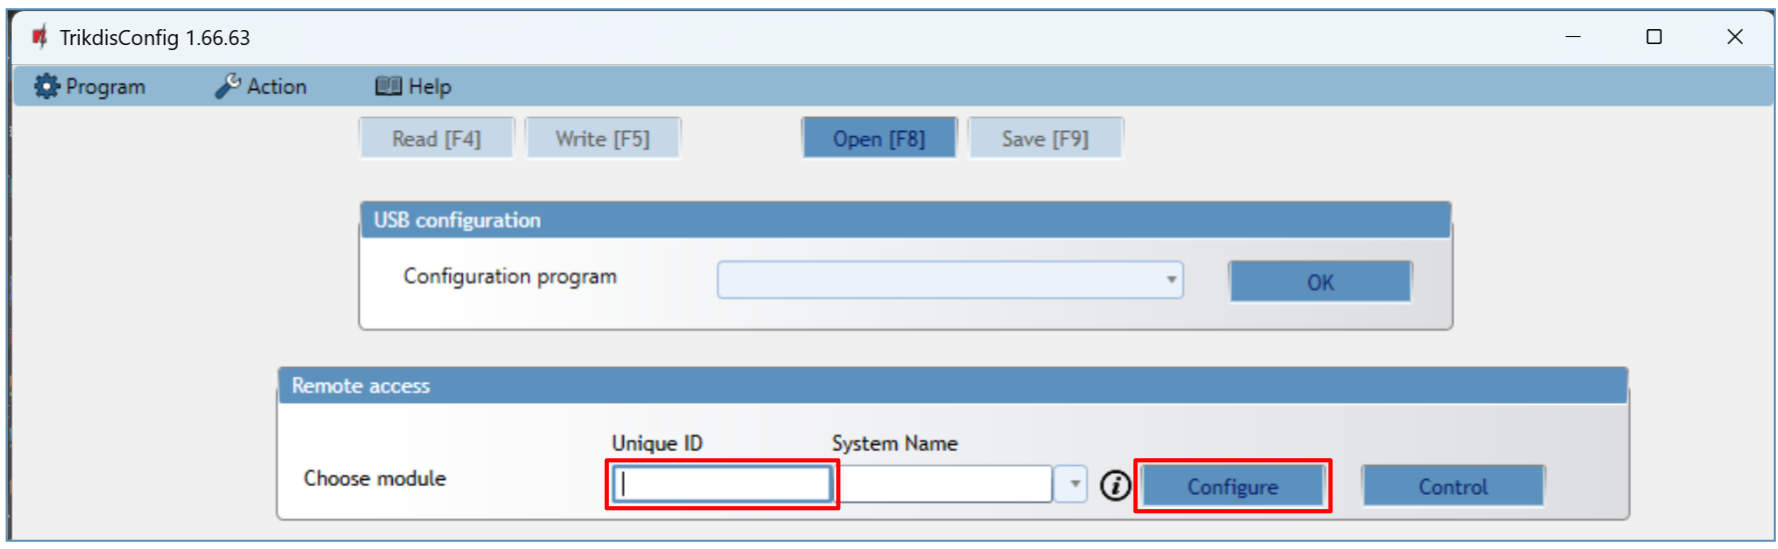The width and height of the screenshot is (1778, 549).
Task: Confirm USB configuration with OK button
Action: (x=1320, y=282)
